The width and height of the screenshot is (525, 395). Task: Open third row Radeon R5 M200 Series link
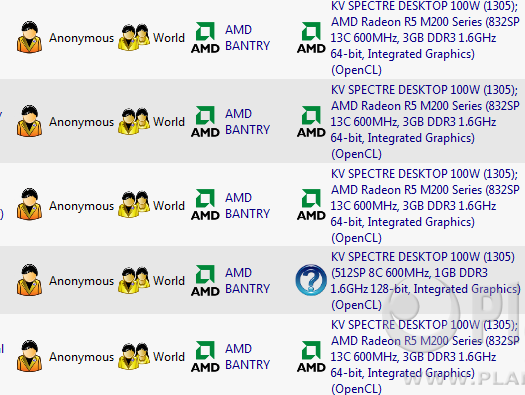(425, 206)
